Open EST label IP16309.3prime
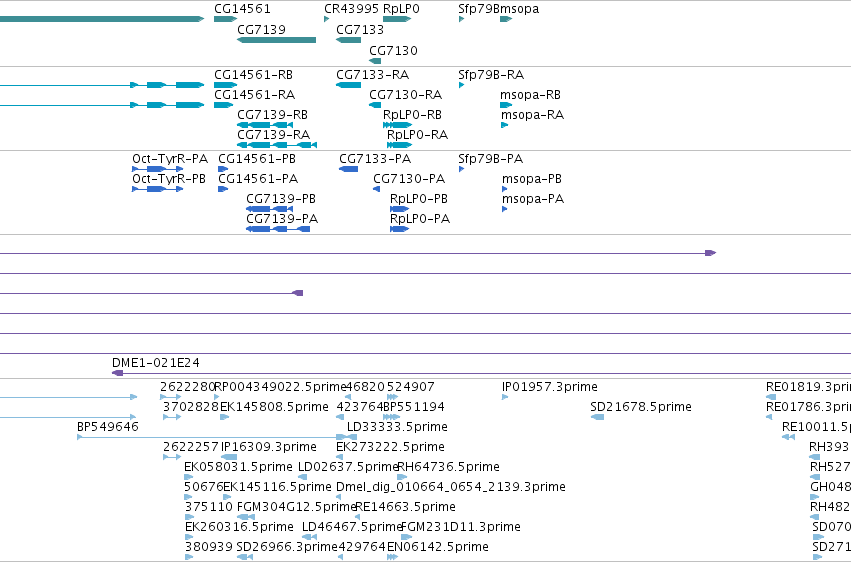851x562 pixels. tap(269, 447)
